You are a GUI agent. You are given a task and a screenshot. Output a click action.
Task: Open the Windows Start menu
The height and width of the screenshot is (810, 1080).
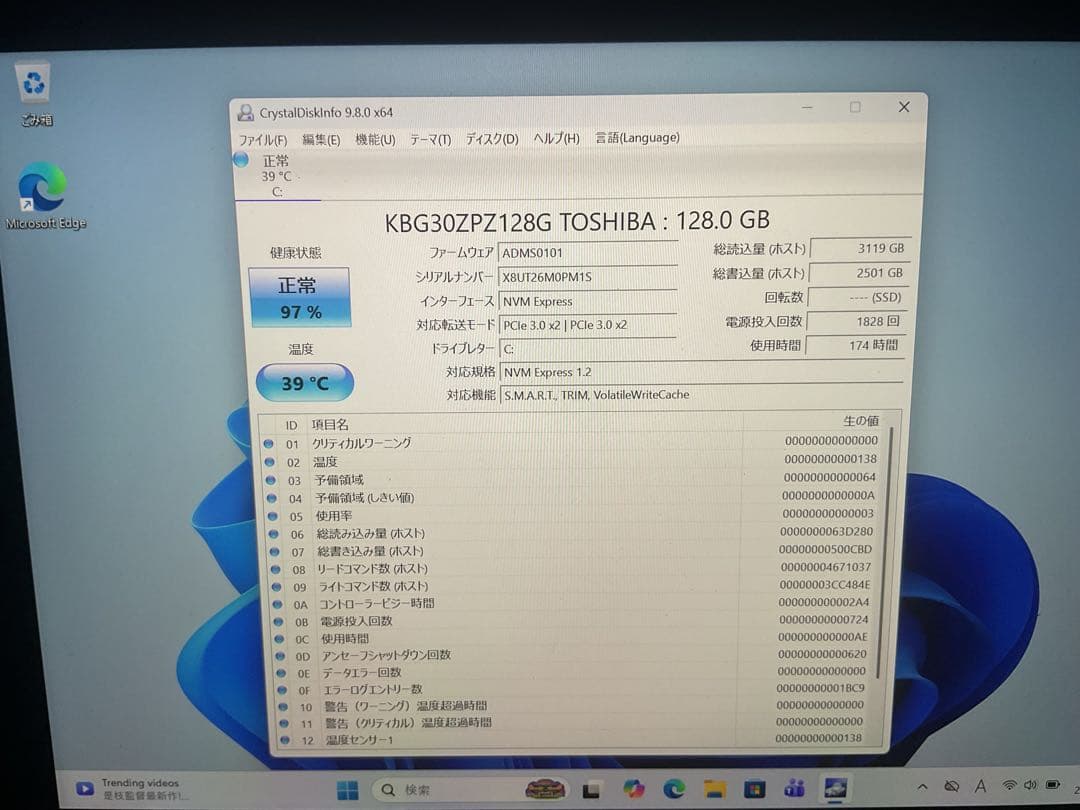(x=348, y=789)
